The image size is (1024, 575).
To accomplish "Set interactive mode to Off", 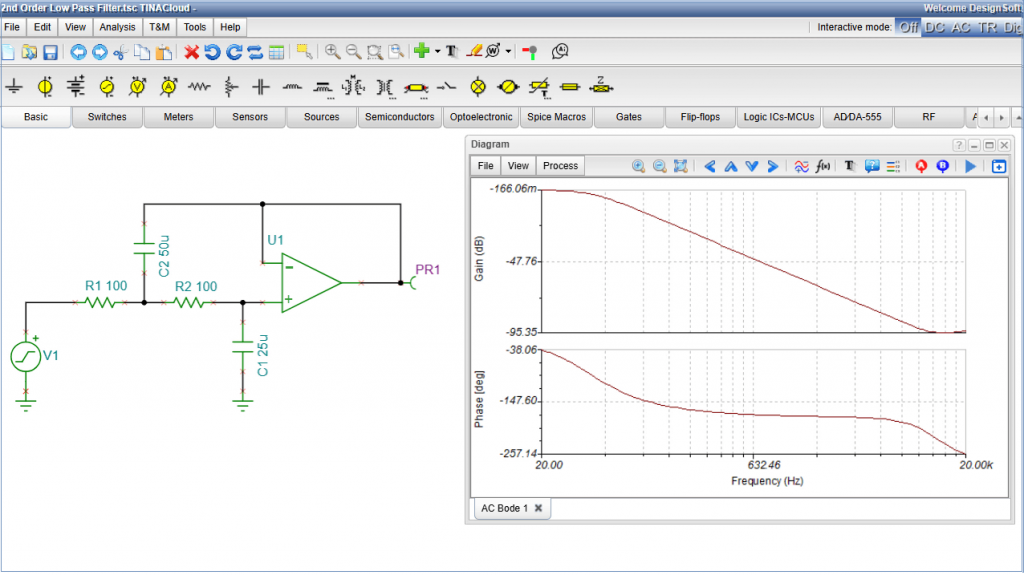I will [x=908, y=27].
